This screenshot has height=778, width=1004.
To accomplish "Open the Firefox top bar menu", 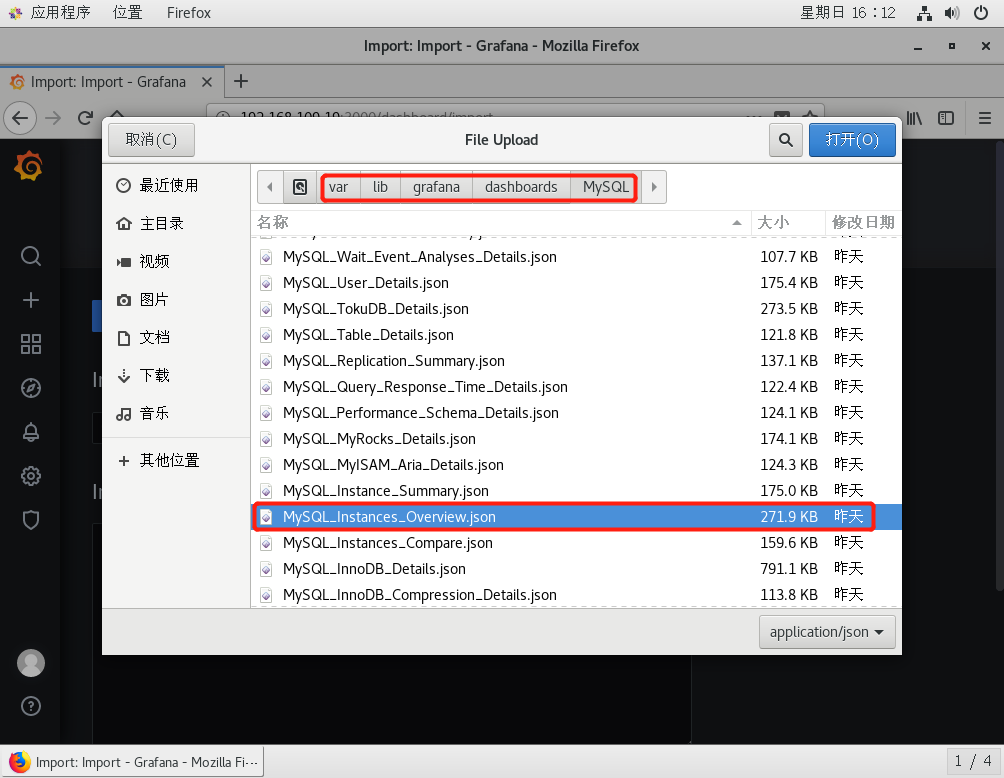I will pyautogui.click(x=188, y=13).
